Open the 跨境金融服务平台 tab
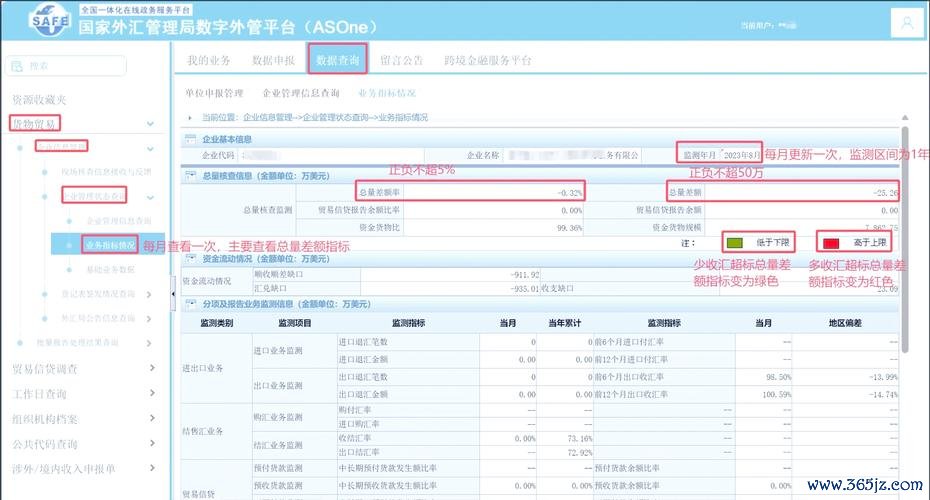Viewport: 930px width, 500px height. 488,60
